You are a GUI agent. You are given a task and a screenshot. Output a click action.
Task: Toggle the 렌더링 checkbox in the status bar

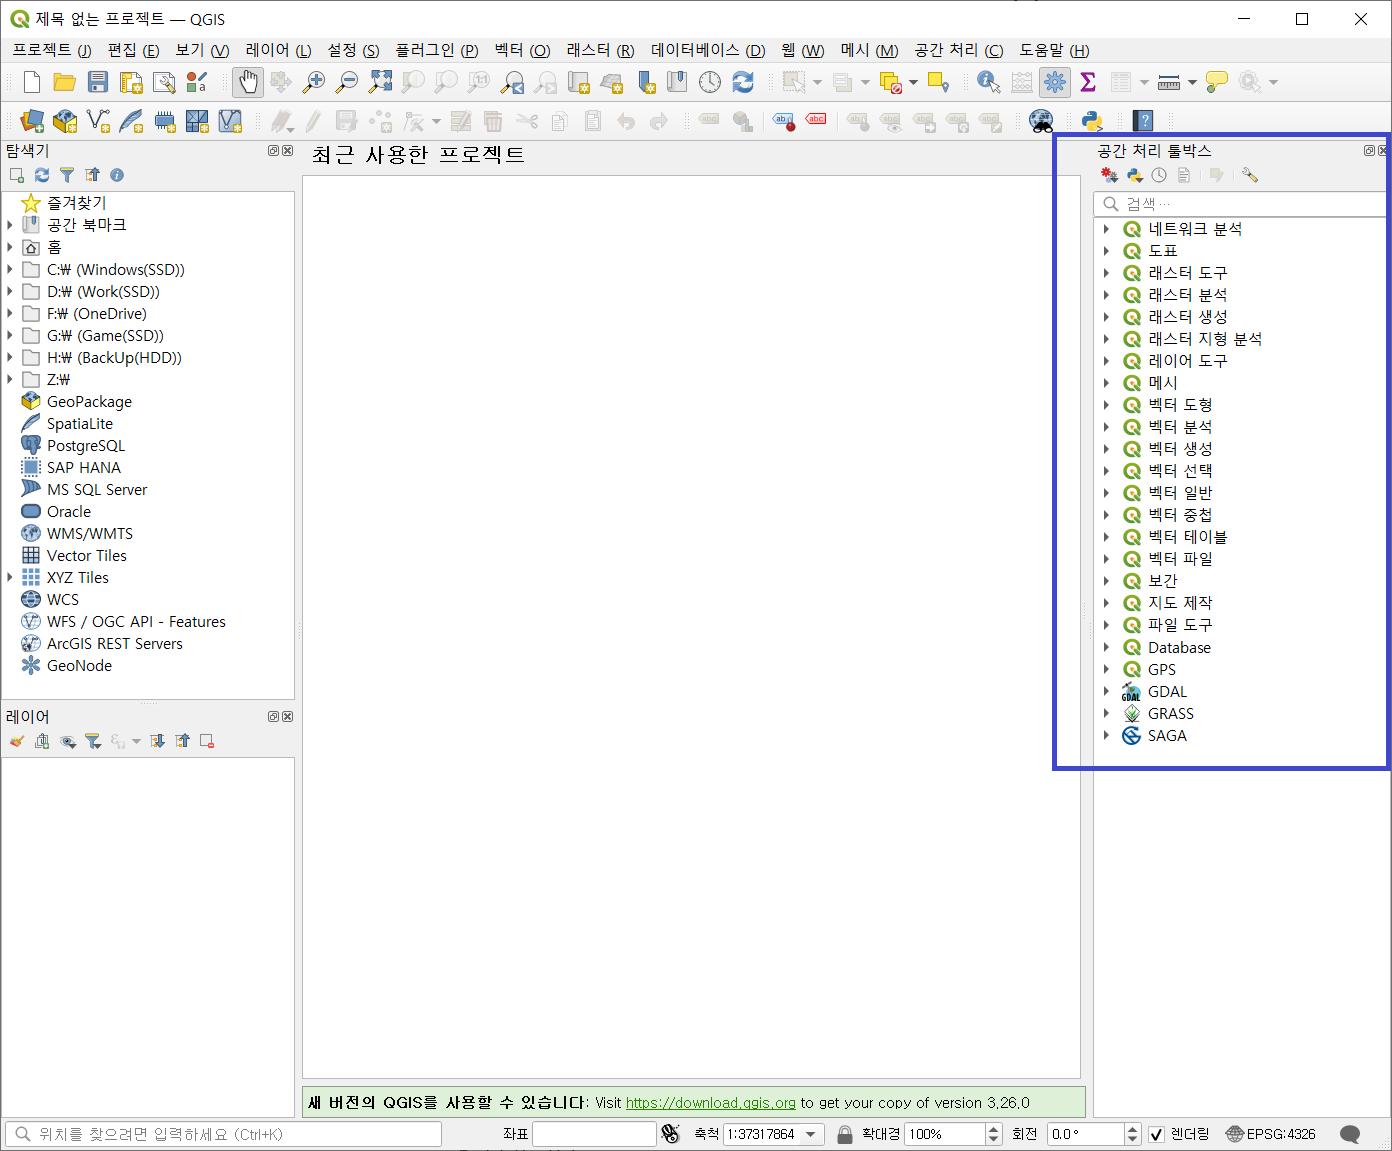pos(1156,1134)
